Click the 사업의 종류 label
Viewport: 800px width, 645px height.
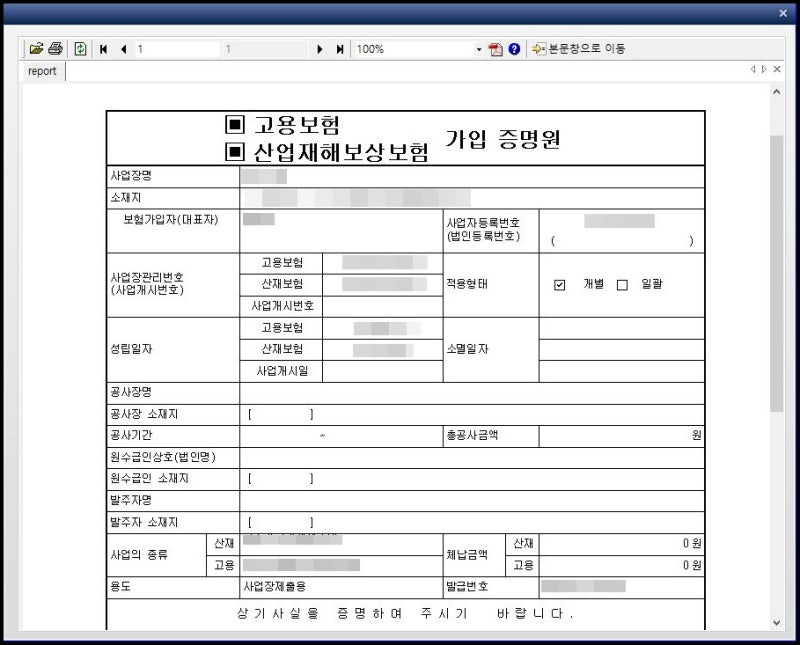click(x=139, y=554)
